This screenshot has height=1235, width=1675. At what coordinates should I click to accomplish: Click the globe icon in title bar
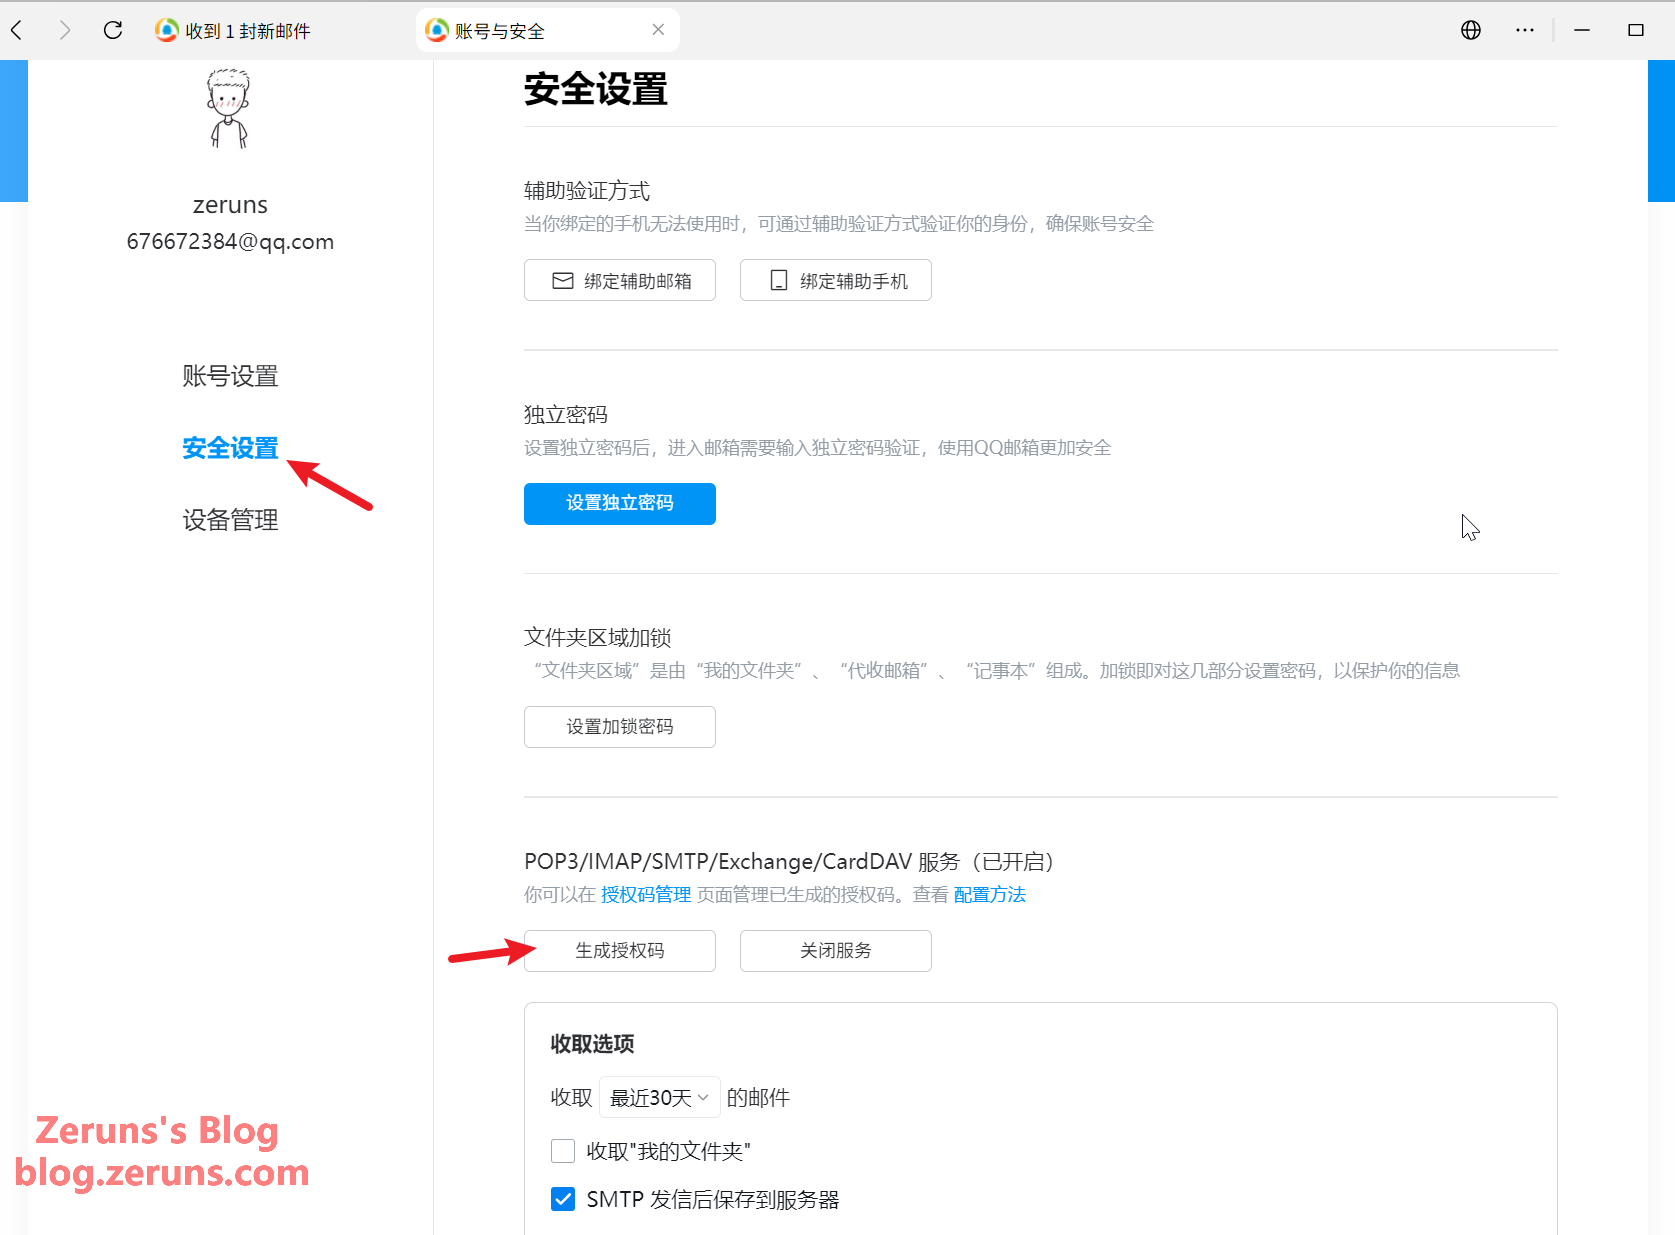[x=1470, y=30]
